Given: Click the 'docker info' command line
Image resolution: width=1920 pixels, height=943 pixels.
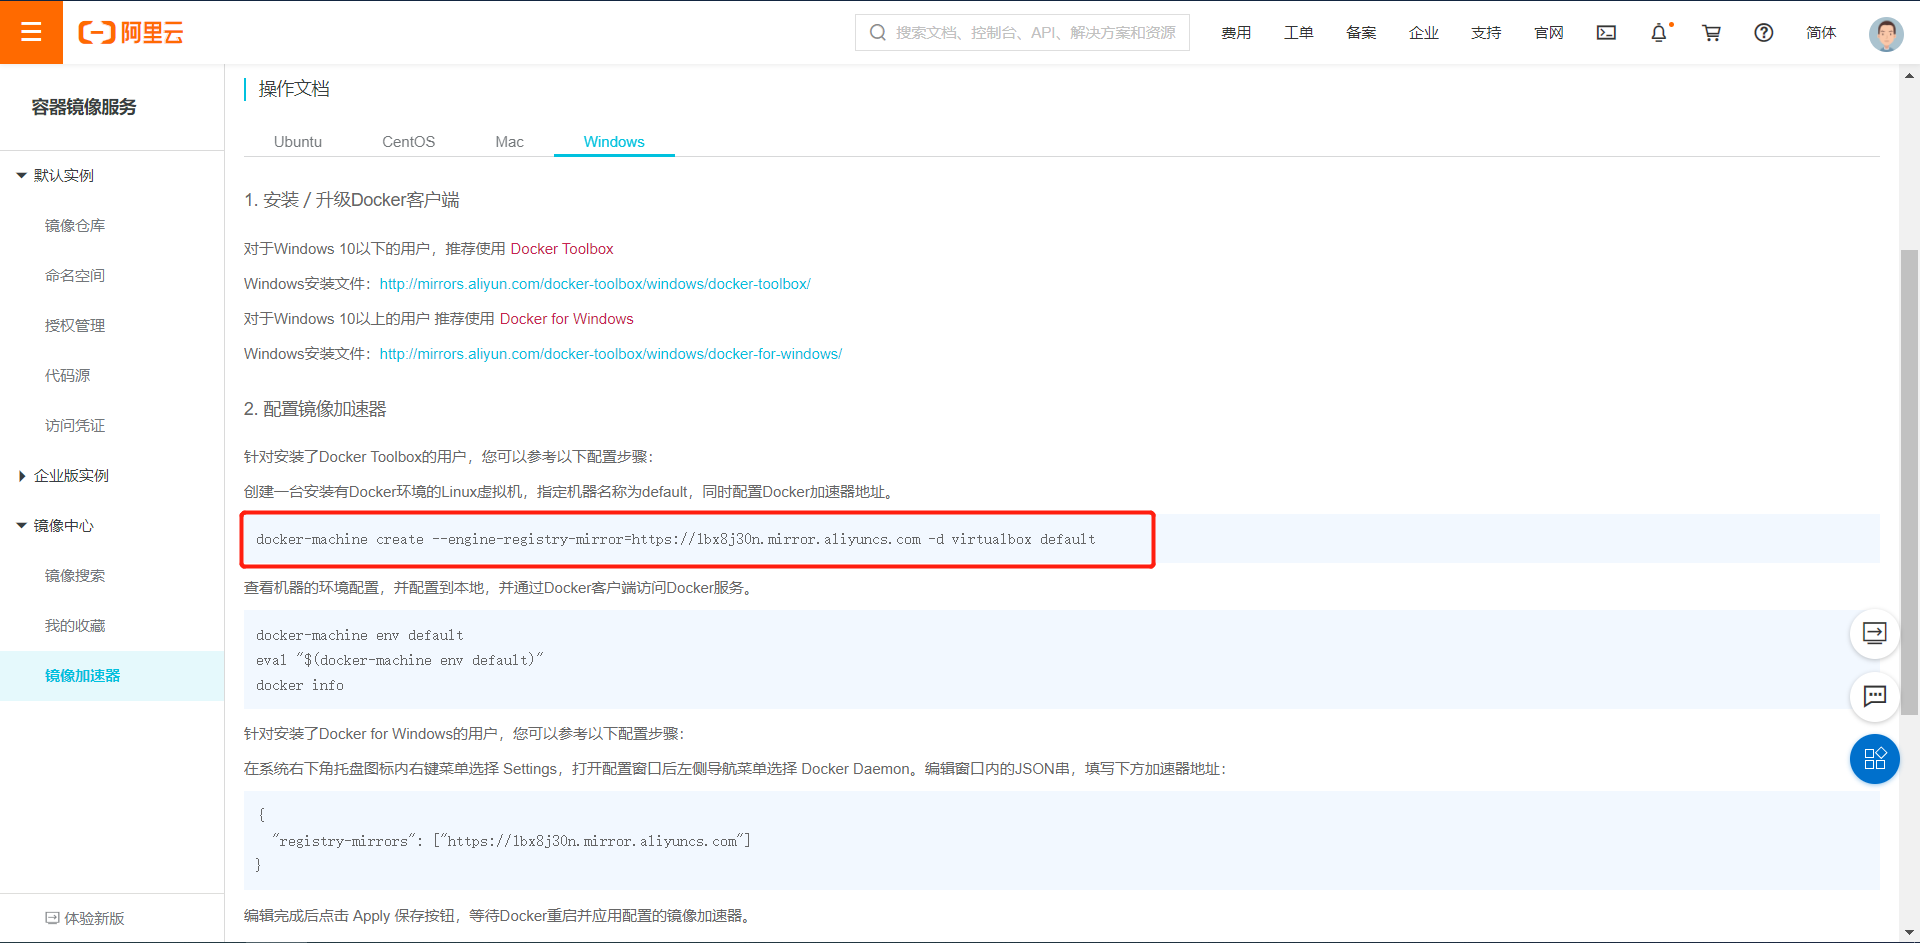Looking at the screenshot, I should [x=300, y=685].
